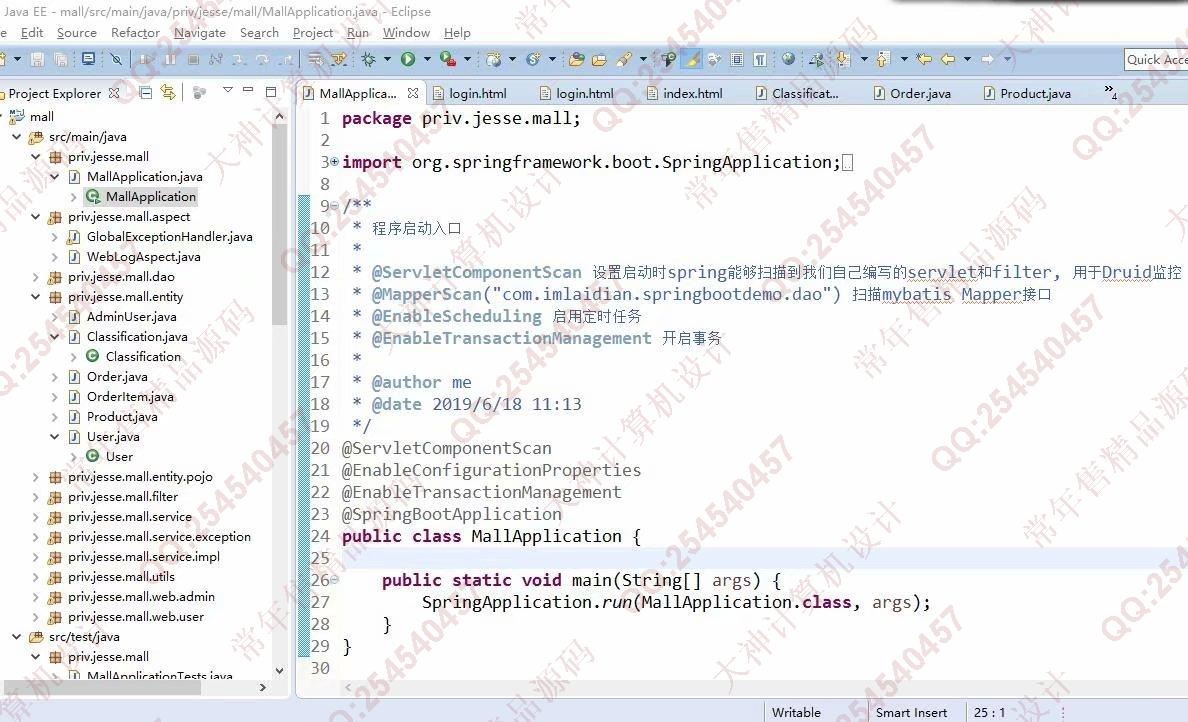Click the Run Last Tool icon with red toolbox
1188x722 pixels.
pyautogui.click(x=449, y=59)
